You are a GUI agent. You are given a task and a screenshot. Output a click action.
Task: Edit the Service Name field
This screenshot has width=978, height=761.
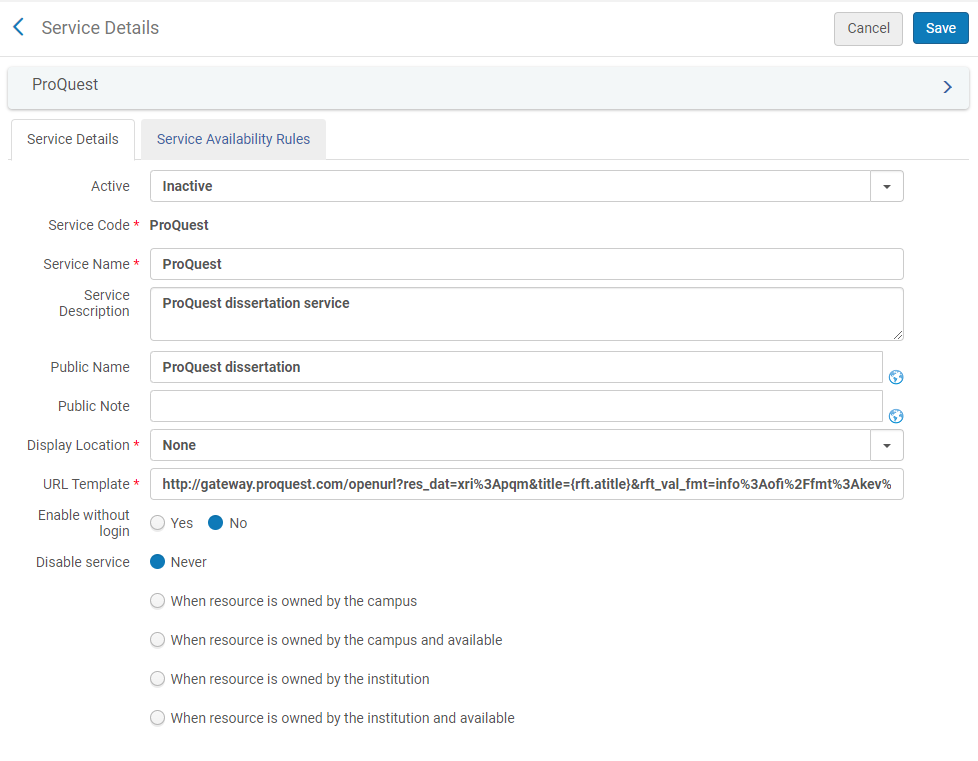point(526,264)
